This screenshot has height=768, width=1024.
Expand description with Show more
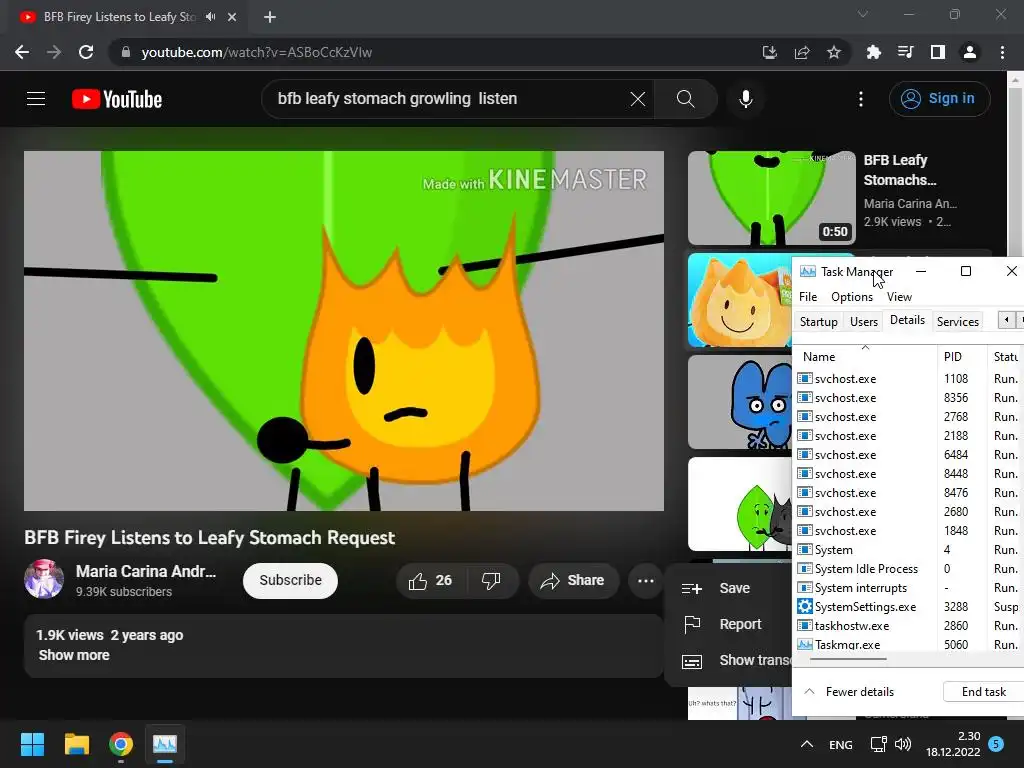(74, 655)
